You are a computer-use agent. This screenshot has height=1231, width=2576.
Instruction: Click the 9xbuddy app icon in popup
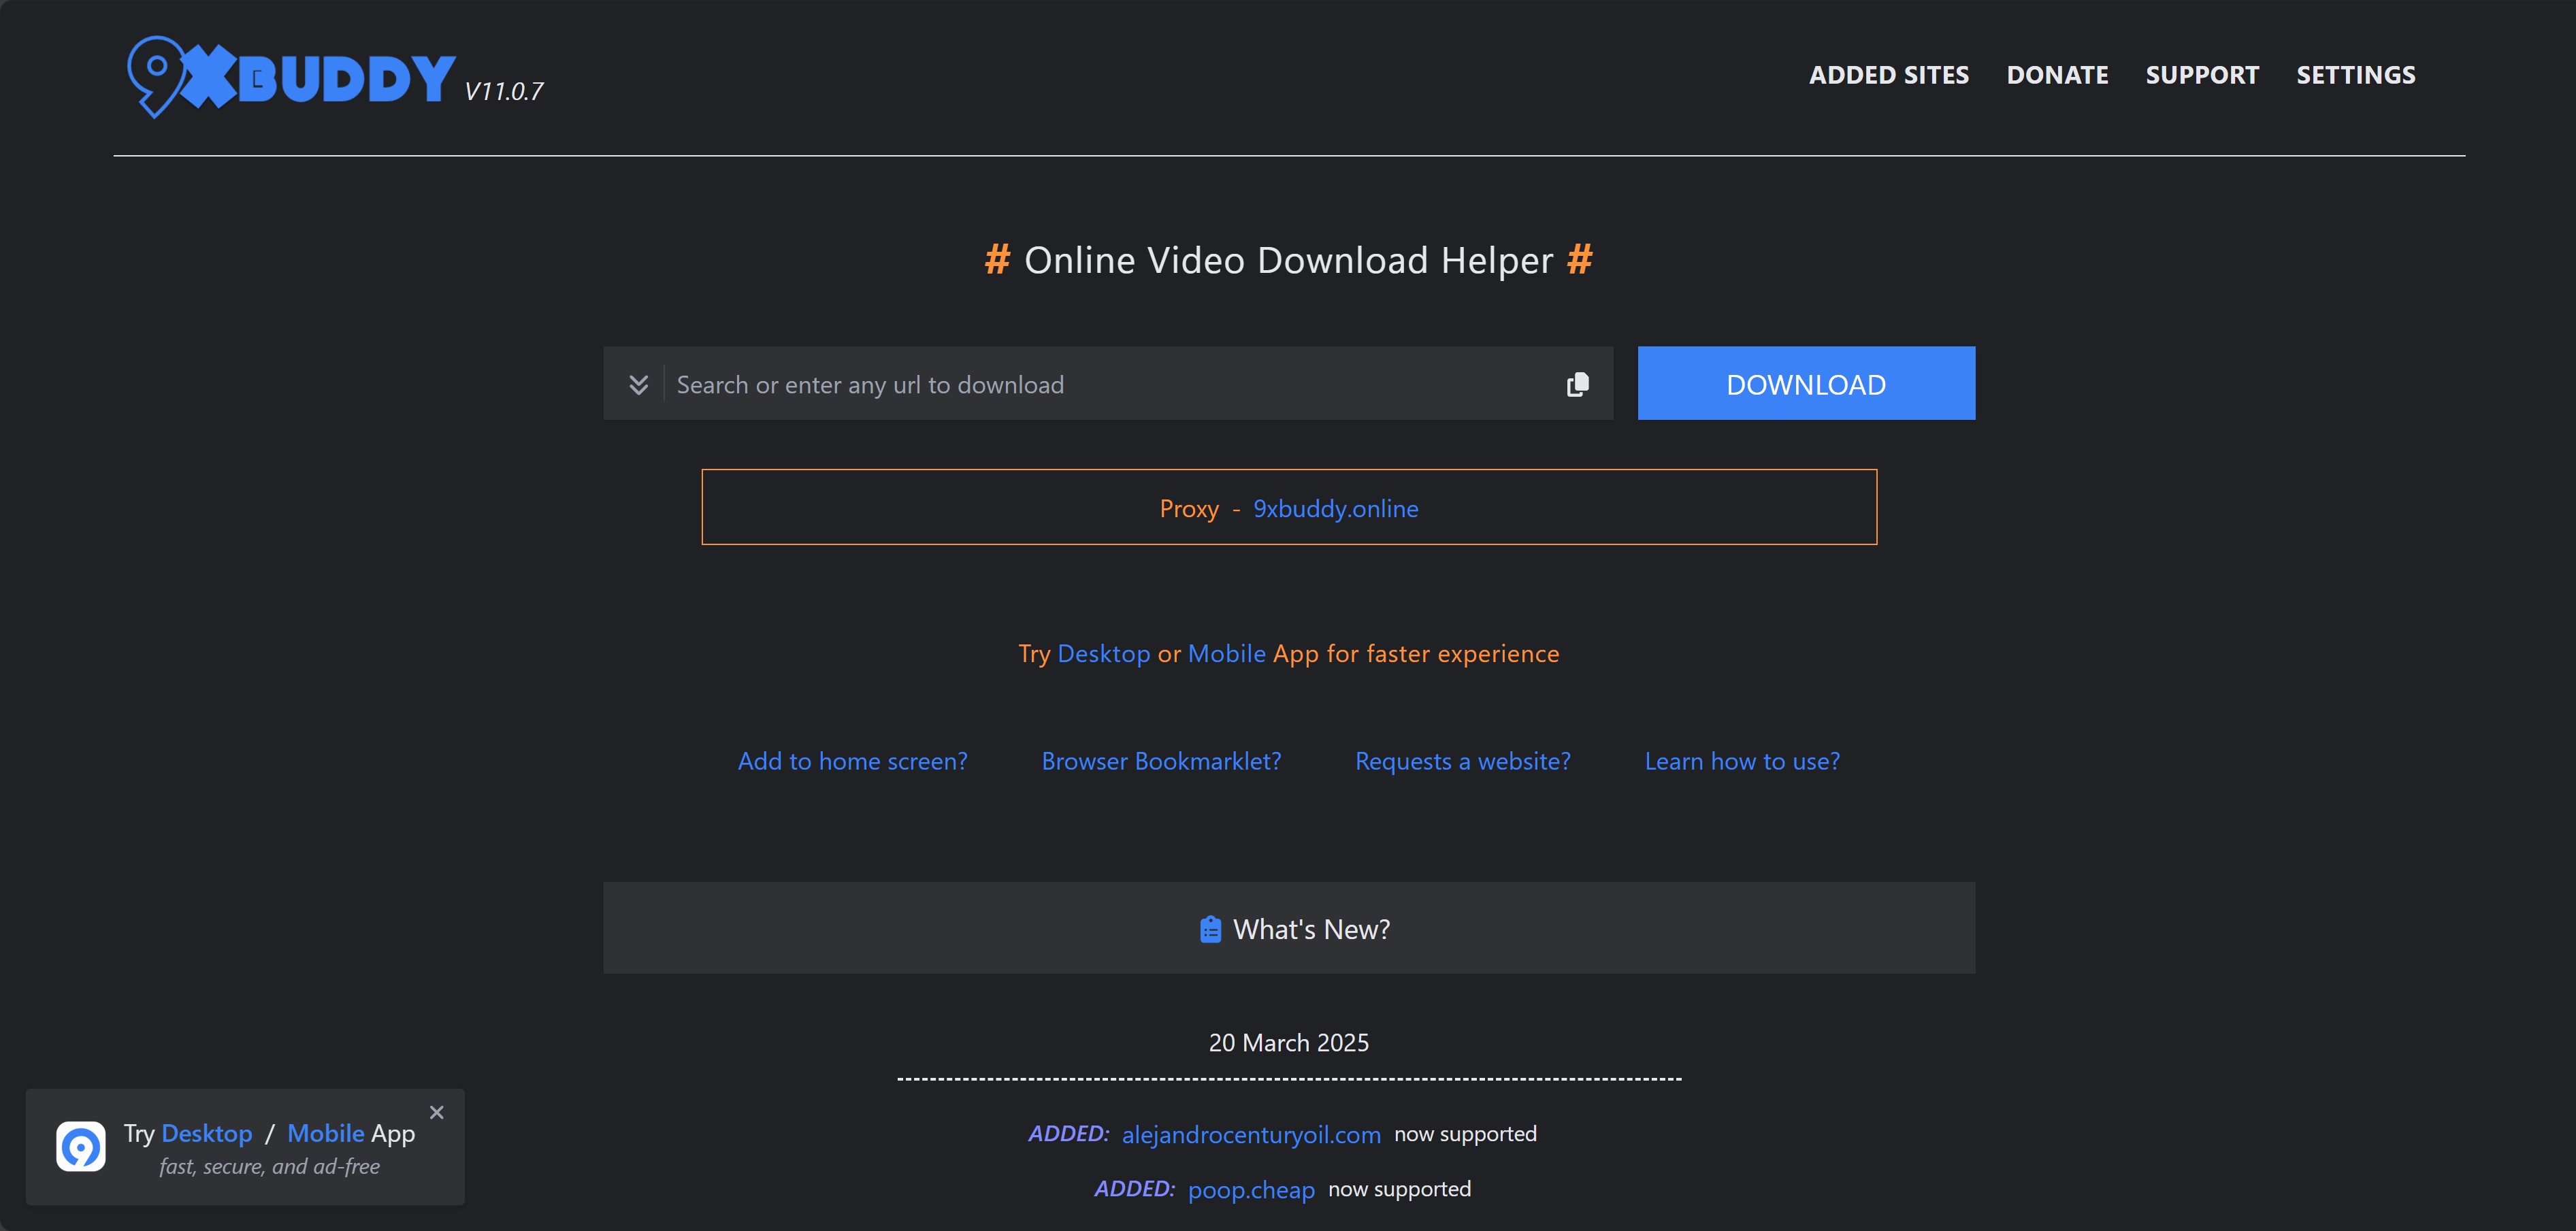81,1146
